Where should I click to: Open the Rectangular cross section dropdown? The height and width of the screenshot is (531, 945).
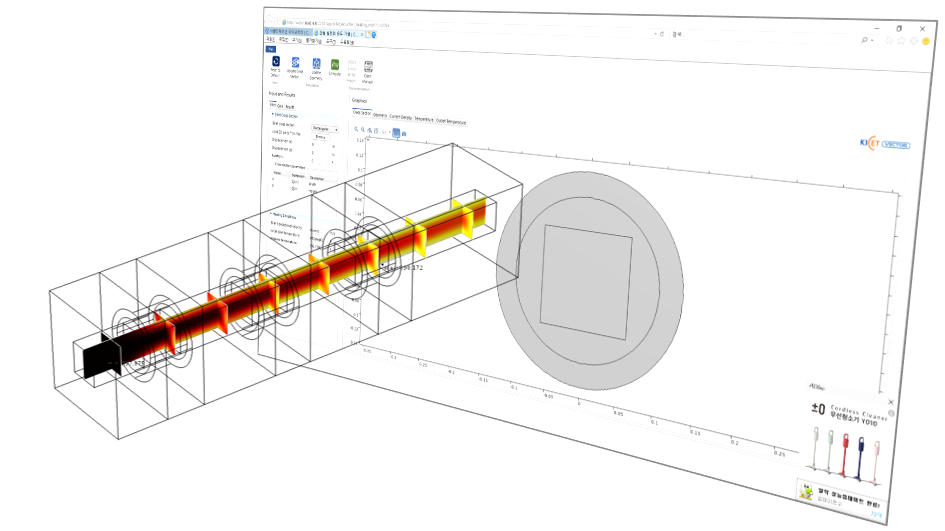point(325,129)
